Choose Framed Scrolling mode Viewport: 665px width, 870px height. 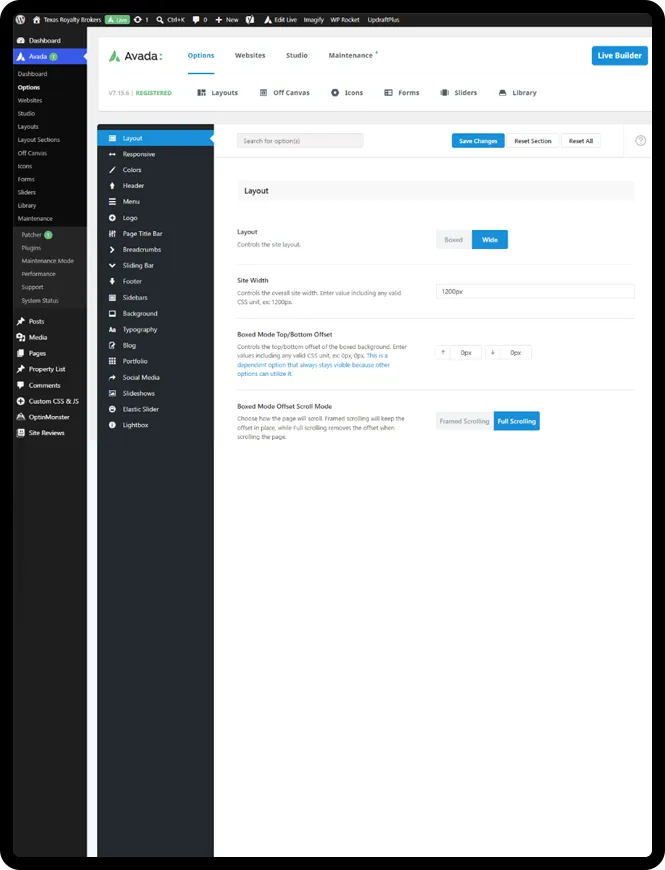465,421
